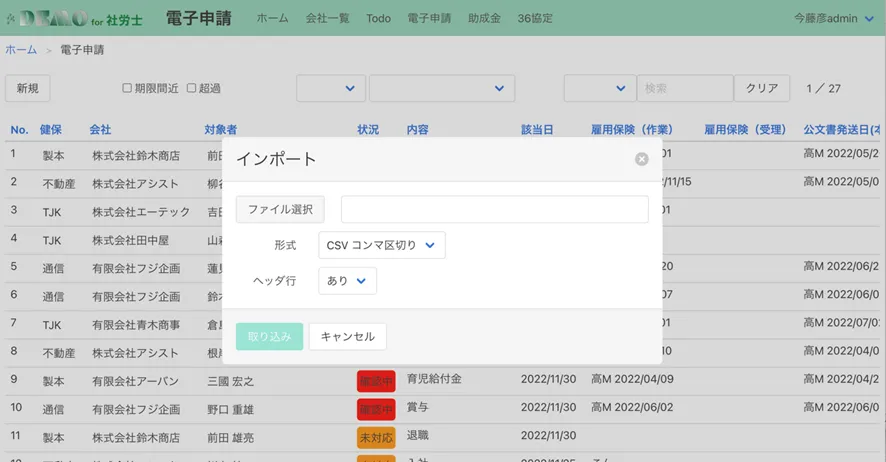Sort by the 該当日 column header
Image resolution: width=886 pixels, height=462 pixels.
537,130
